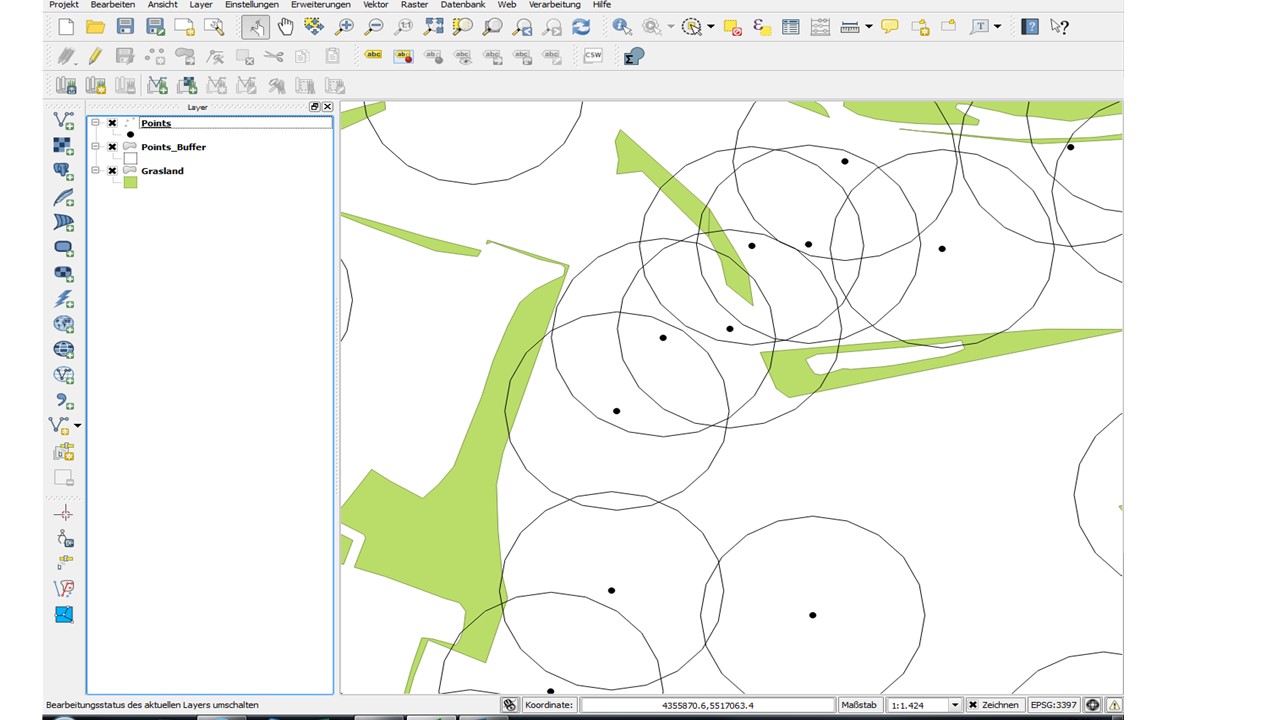
Task: Open the field calculator
Action: [x=820, y=27]
